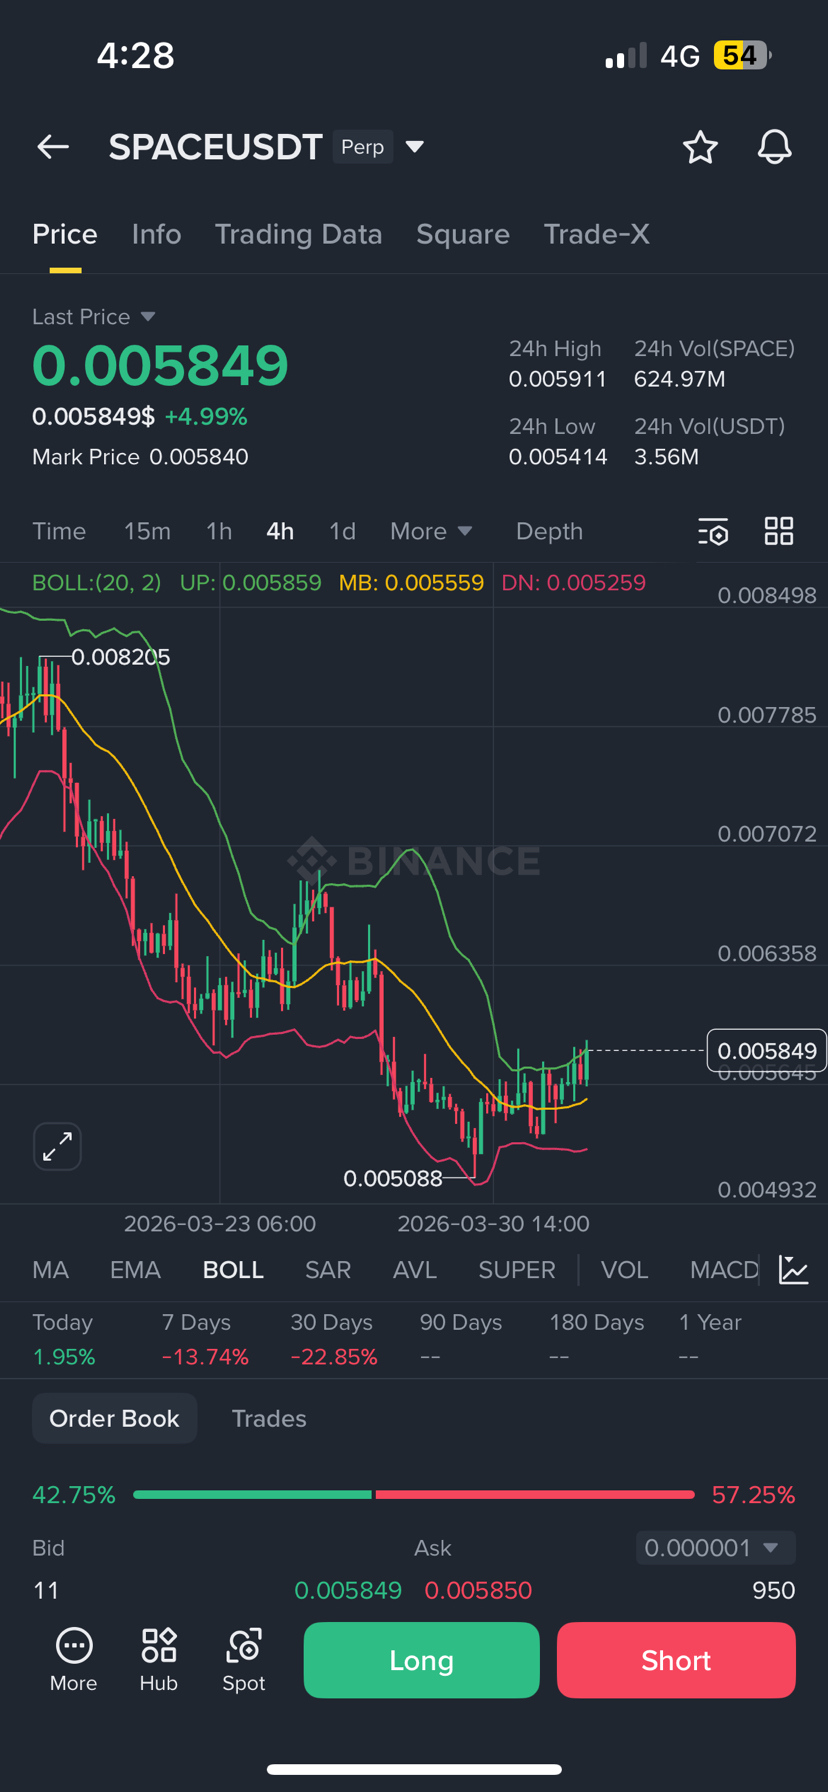828x1792 pixels.
Task: Expand chart to fullscreen
Action: (57, 1146)
